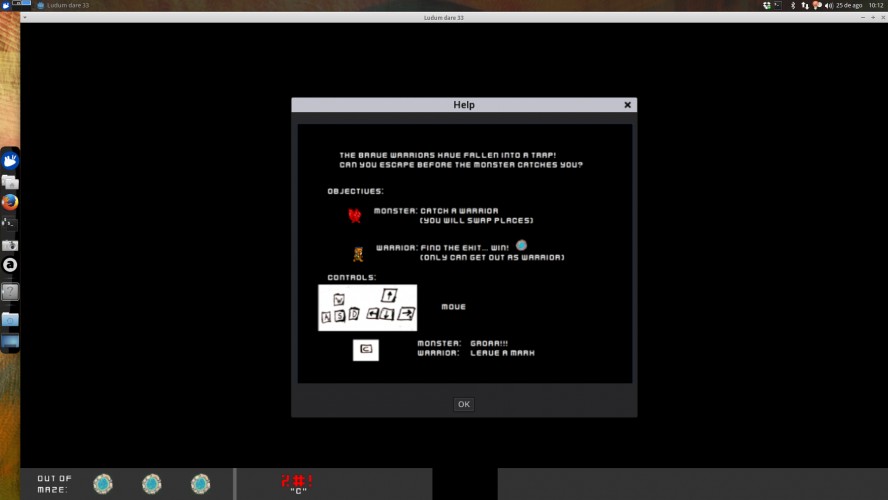Close the Help dialog with the X

click(x=627, y=105)
